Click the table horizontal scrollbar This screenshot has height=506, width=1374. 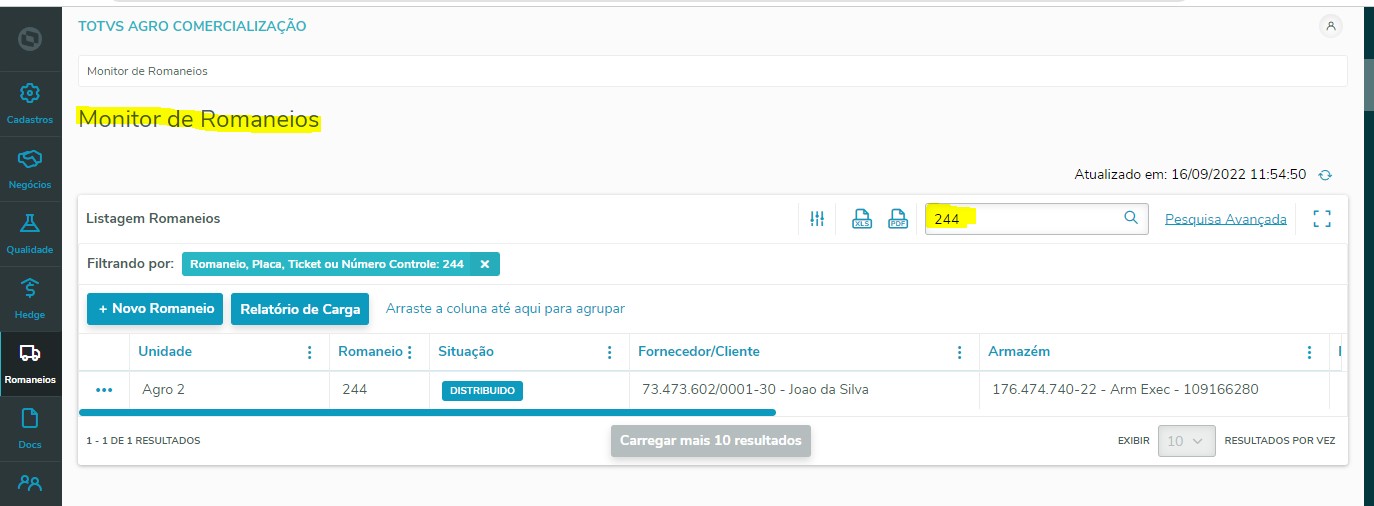click(427, 412)
